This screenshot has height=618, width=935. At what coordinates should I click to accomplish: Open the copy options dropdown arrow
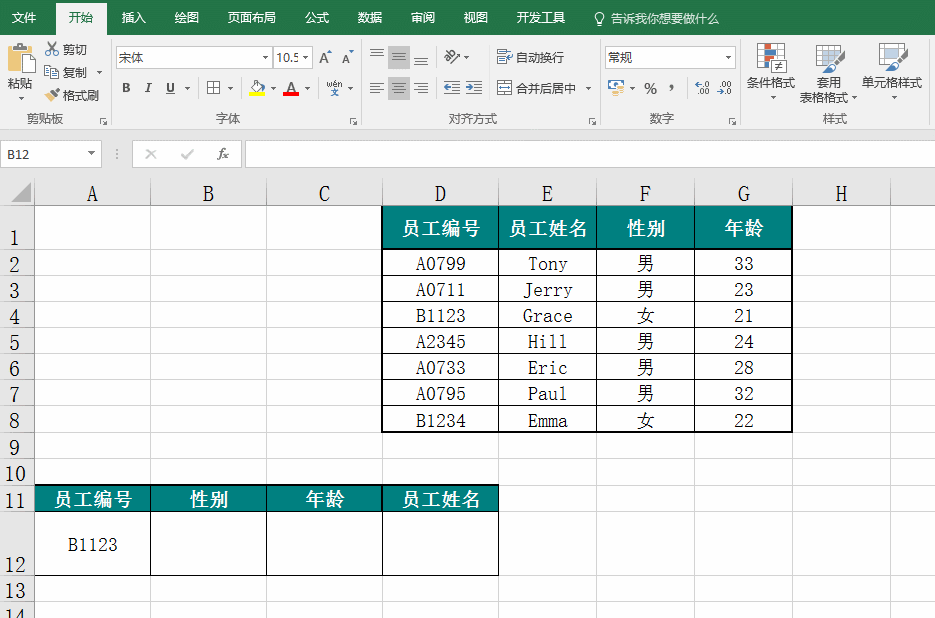99,72
